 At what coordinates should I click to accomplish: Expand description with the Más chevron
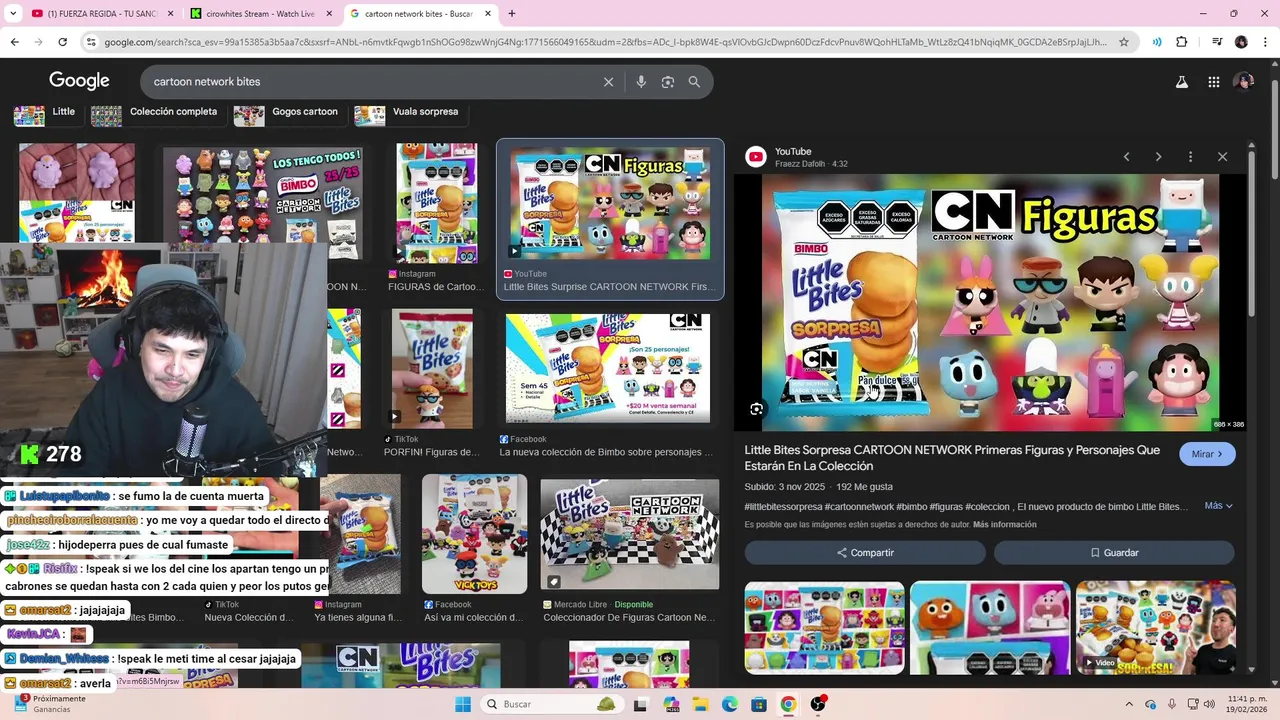pos(1219,506)
